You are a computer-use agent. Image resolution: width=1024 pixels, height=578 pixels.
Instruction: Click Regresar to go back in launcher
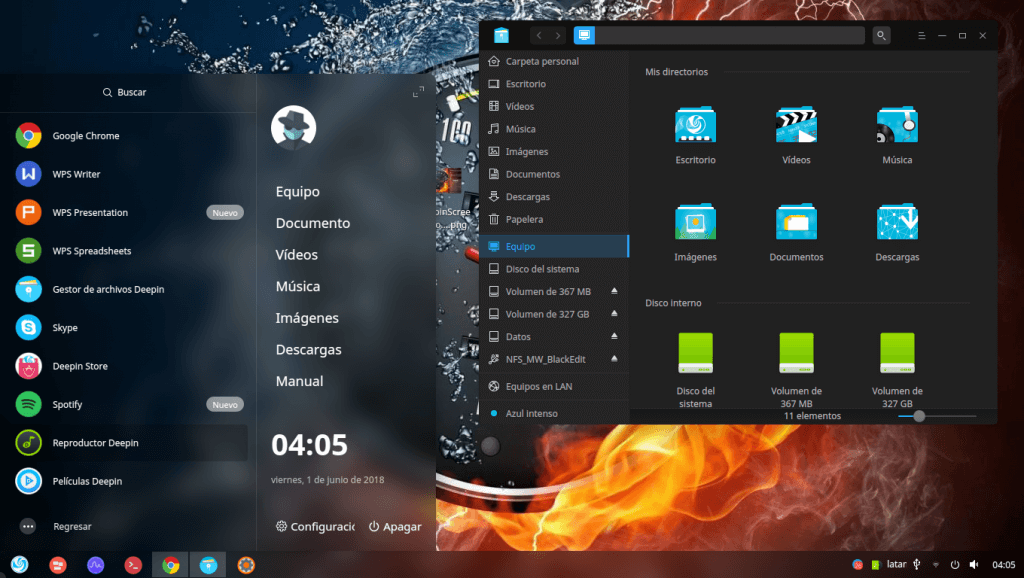click(x=72, y=526)
